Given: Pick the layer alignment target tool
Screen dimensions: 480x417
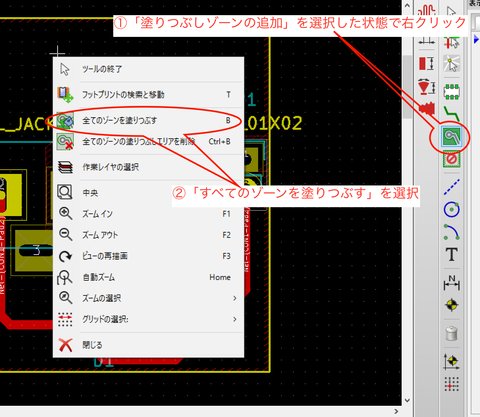Looking at the screenshot, I should [x=452, y=305].
